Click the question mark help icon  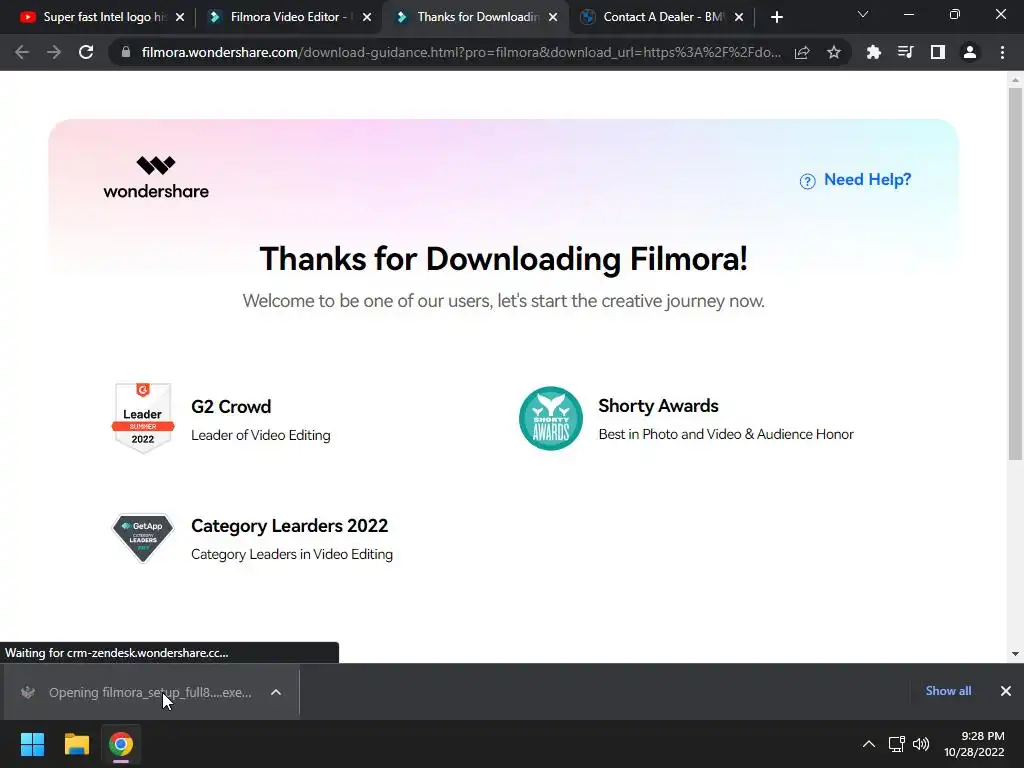808,181
